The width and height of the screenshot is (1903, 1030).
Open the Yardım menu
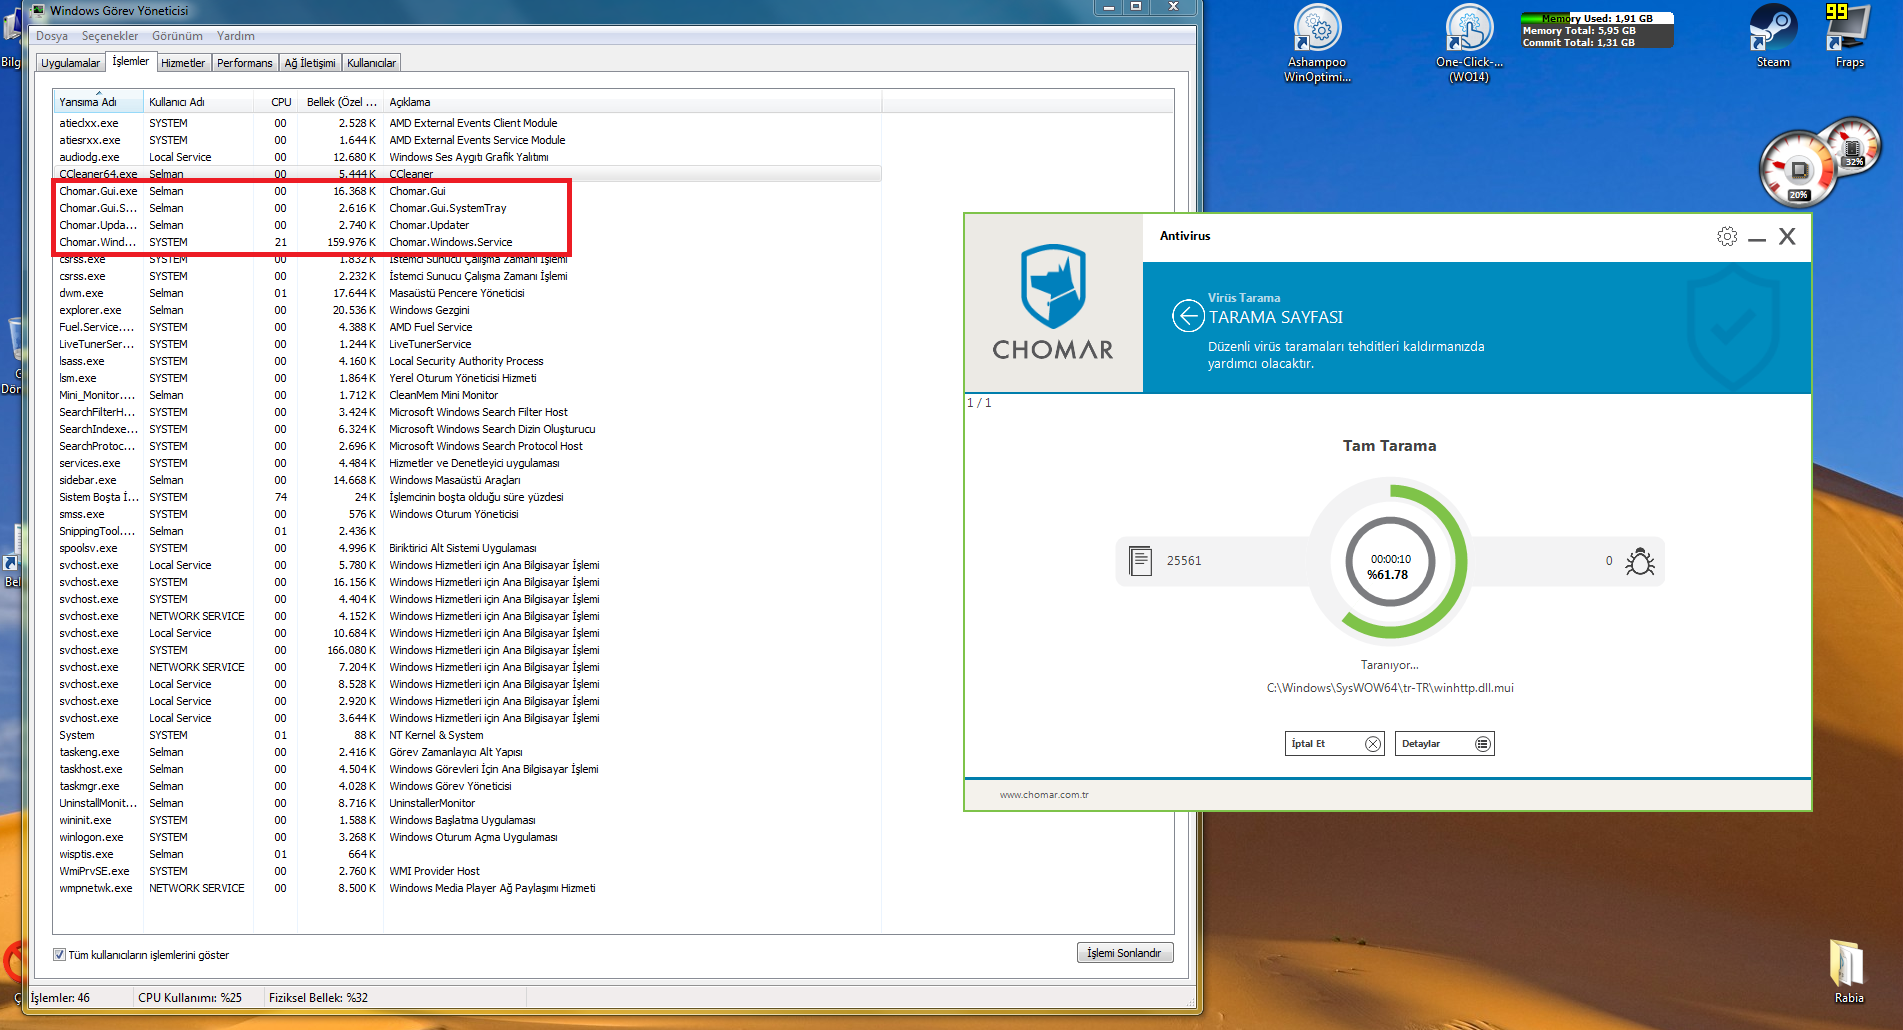236,36
